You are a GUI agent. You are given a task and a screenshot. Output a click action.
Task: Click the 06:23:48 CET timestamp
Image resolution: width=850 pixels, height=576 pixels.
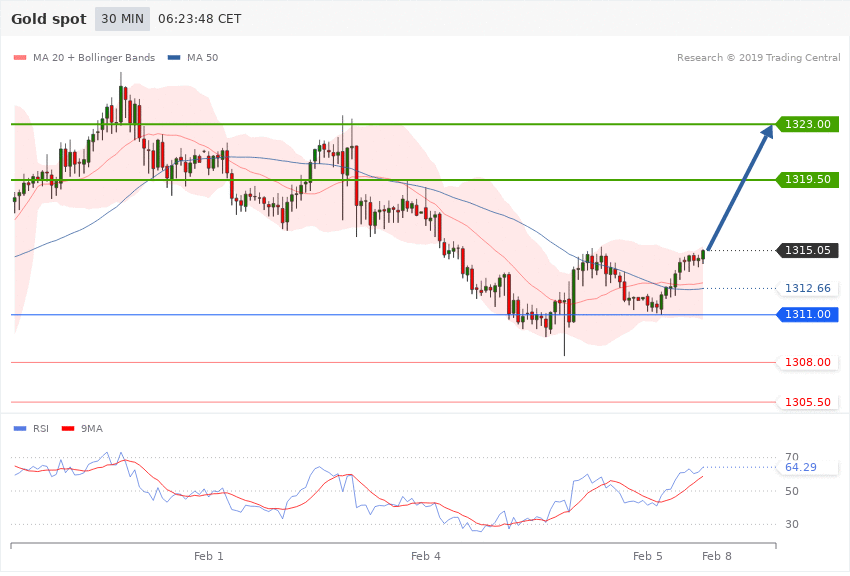[199, 19]
